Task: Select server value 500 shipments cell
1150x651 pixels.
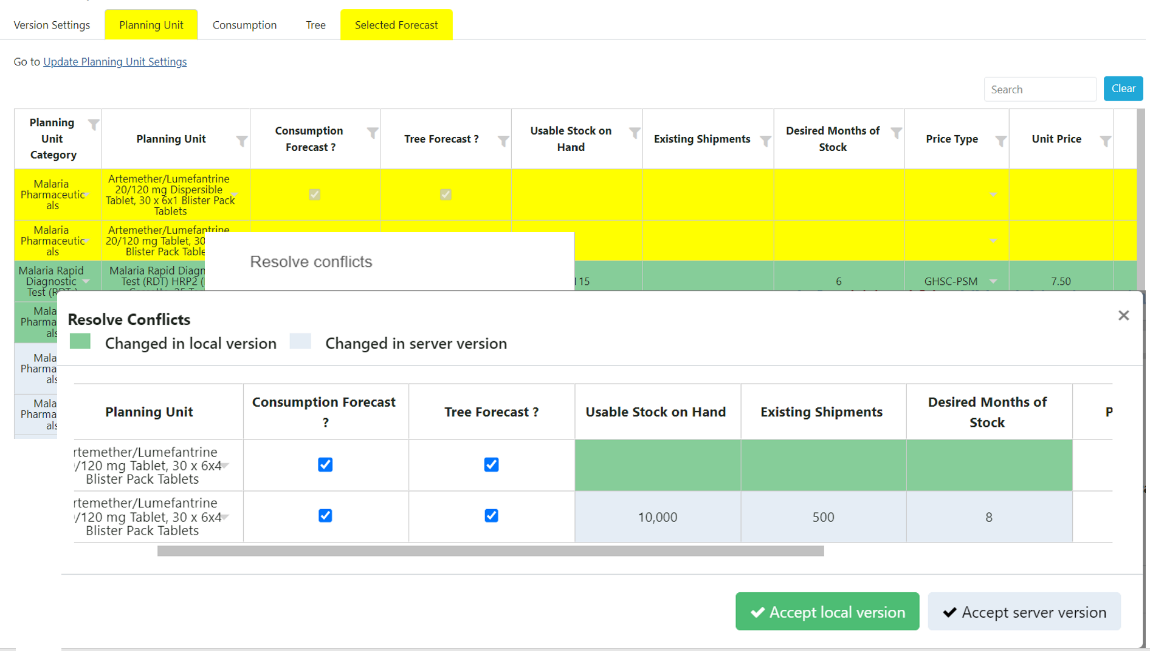Action: pyautogui.click(x=824, y=517)
